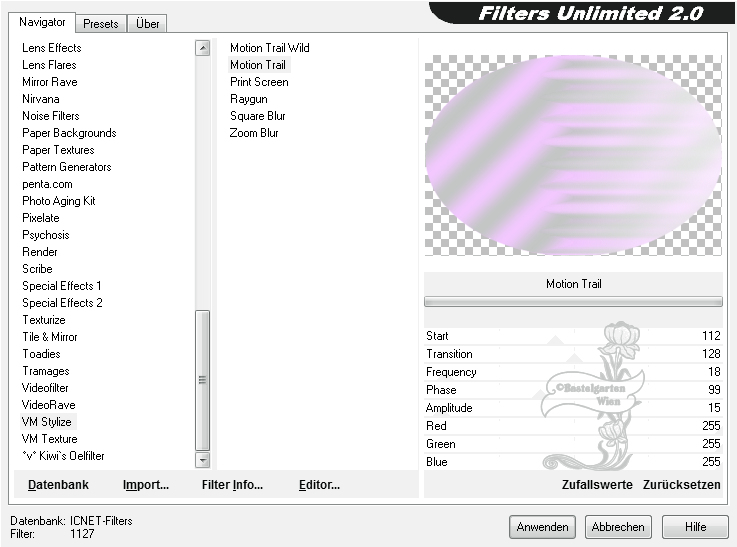The image size is (737, 547).
Task: Choose the Raygun filter
Action: 249,99
